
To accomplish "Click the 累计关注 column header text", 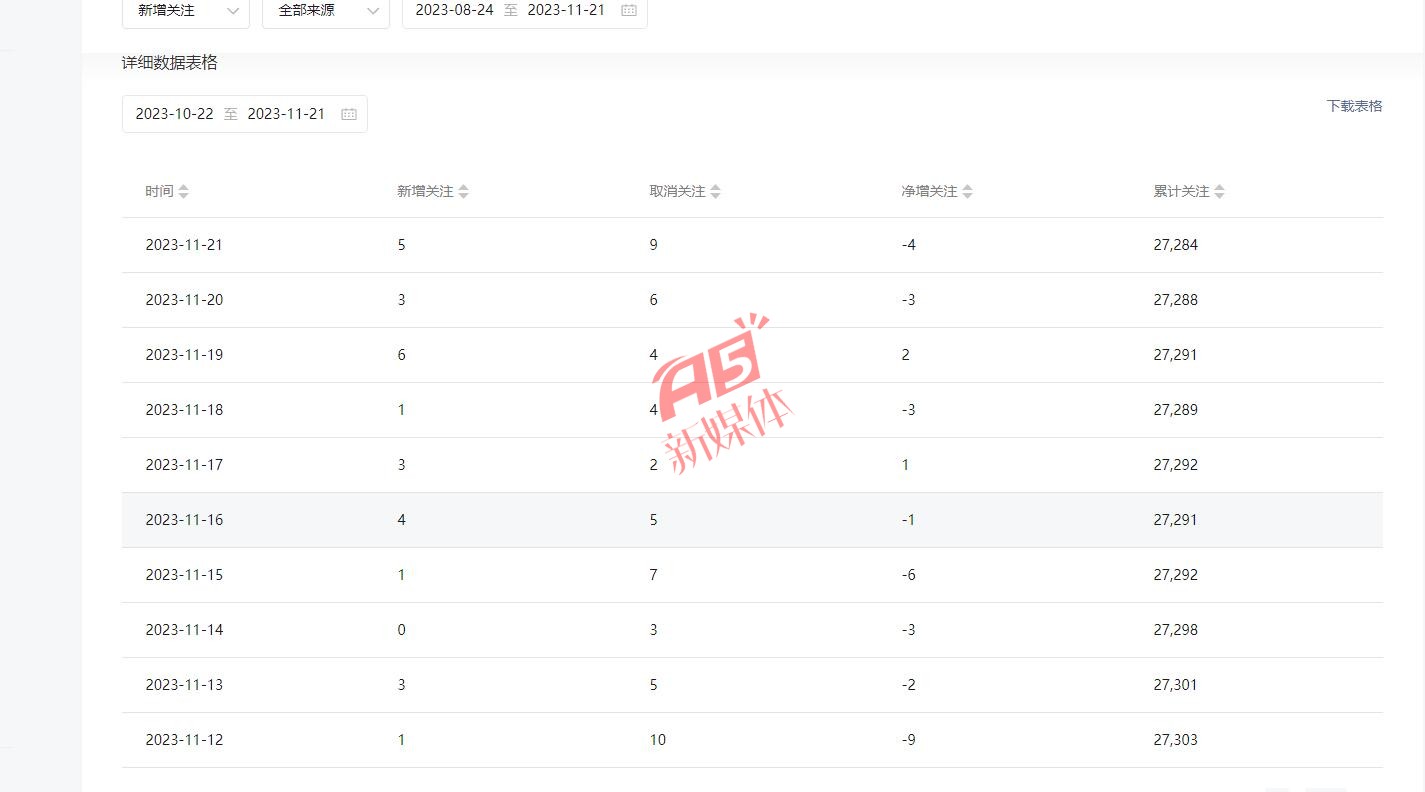I will [x=1181, y=191].
